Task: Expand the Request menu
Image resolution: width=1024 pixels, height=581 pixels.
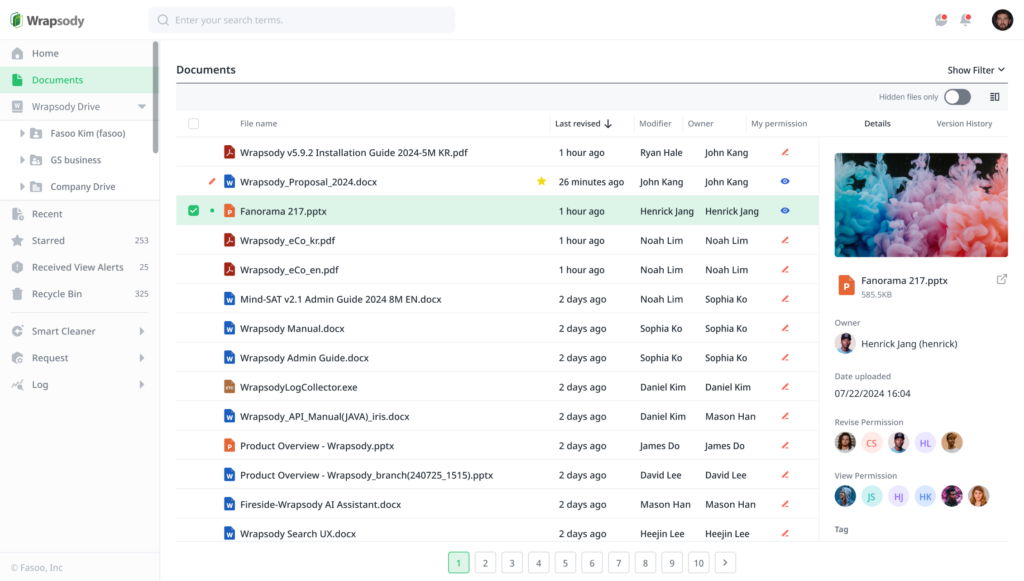Action: [142, 358]
